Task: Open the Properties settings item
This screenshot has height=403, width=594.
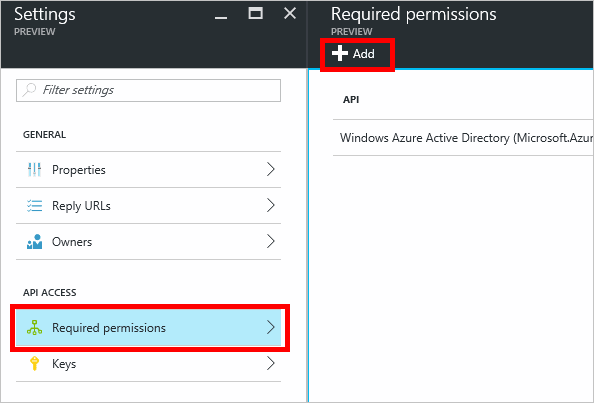Action: pos(148,169)
